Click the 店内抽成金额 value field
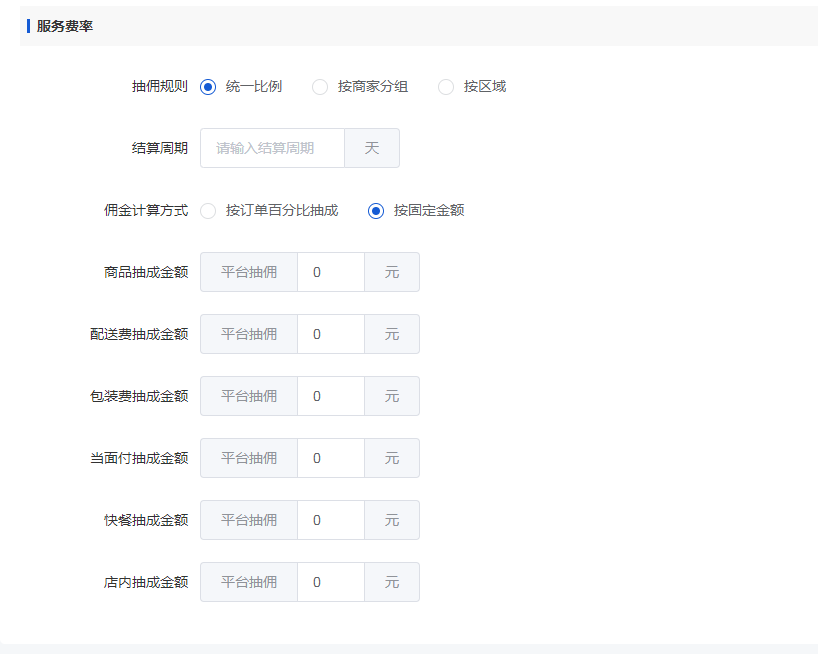This screenshot has height=654, width=818. click(331, 583)
